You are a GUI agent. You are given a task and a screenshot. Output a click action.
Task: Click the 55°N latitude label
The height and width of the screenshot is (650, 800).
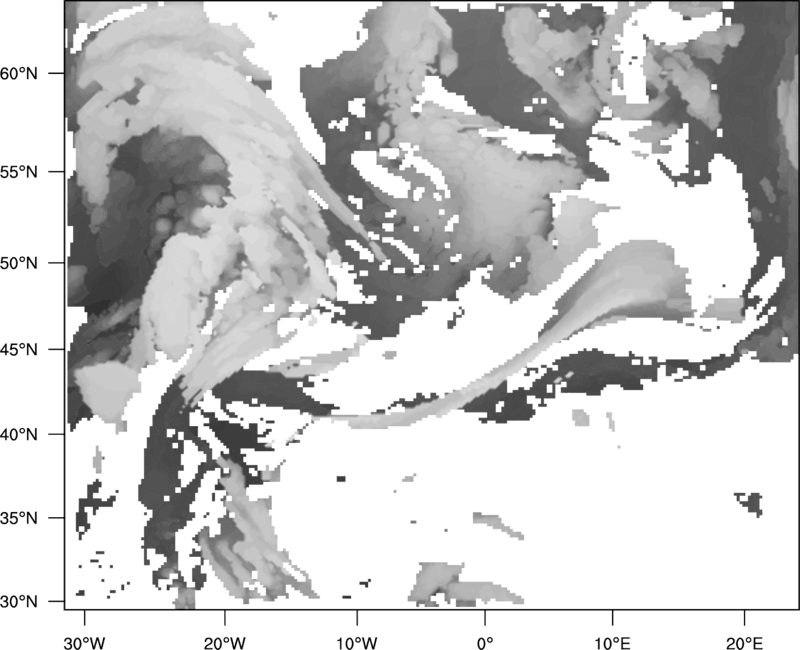(19, 172)
